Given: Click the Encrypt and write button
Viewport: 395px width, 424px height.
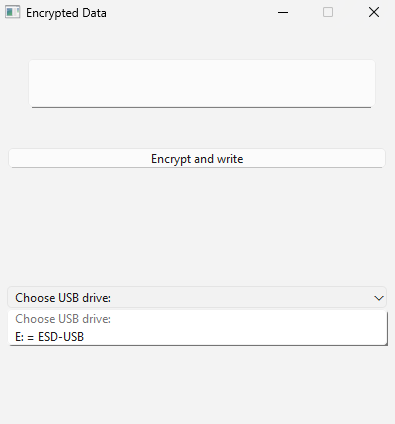Looking at the screenshot, I should tap(197, 159).
